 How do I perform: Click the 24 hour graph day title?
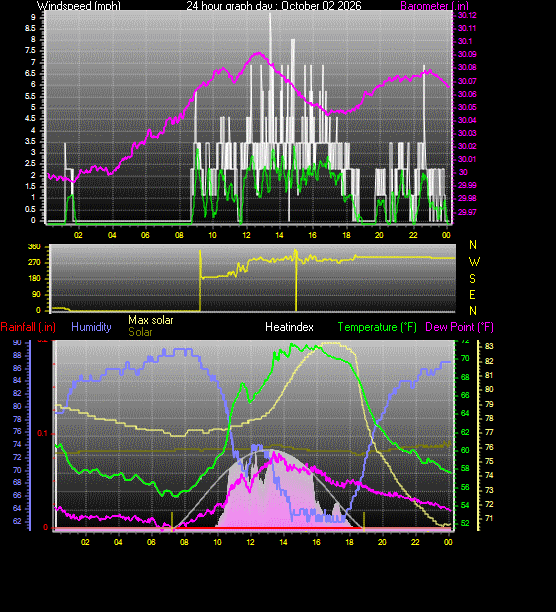coord(274,5)
